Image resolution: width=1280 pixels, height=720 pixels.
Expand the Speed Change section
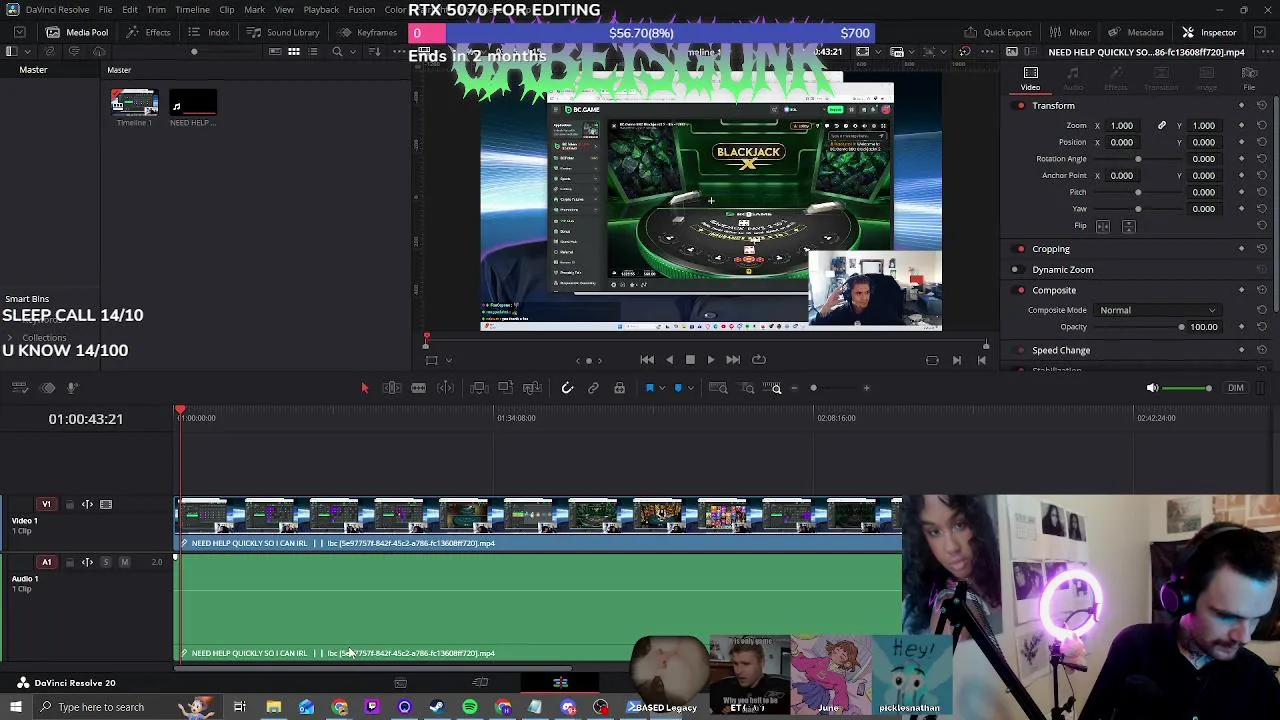pyautogui.click(x=1061, y=351)
